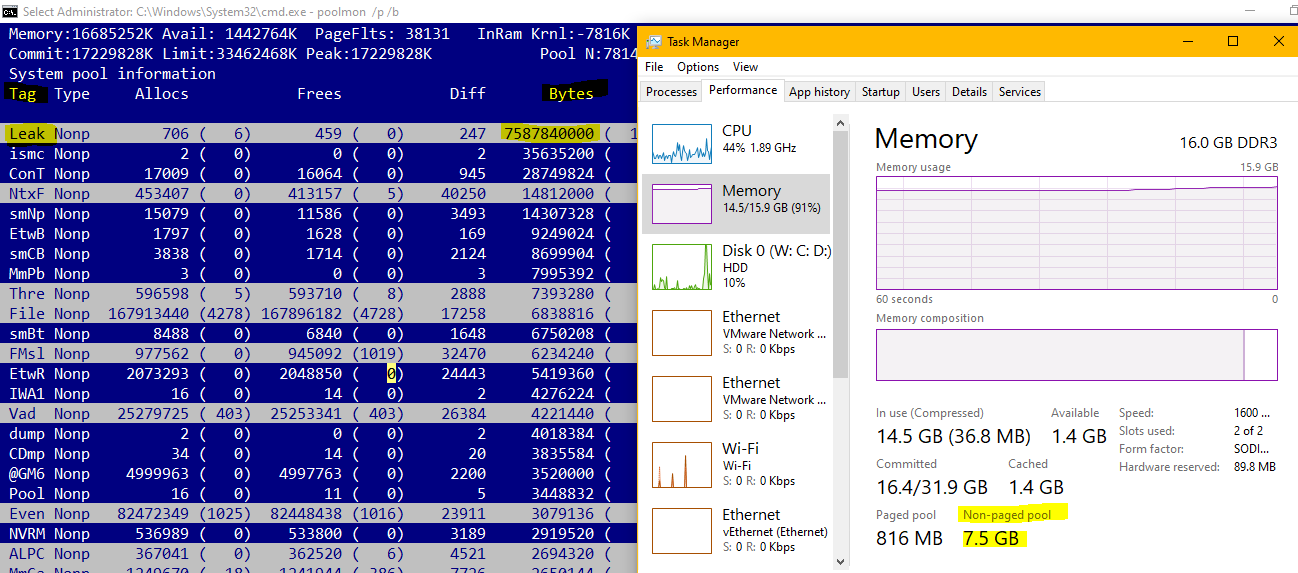1298x573 pixels.
Task: Switch to the App history tab
Action: pos(819,92)
